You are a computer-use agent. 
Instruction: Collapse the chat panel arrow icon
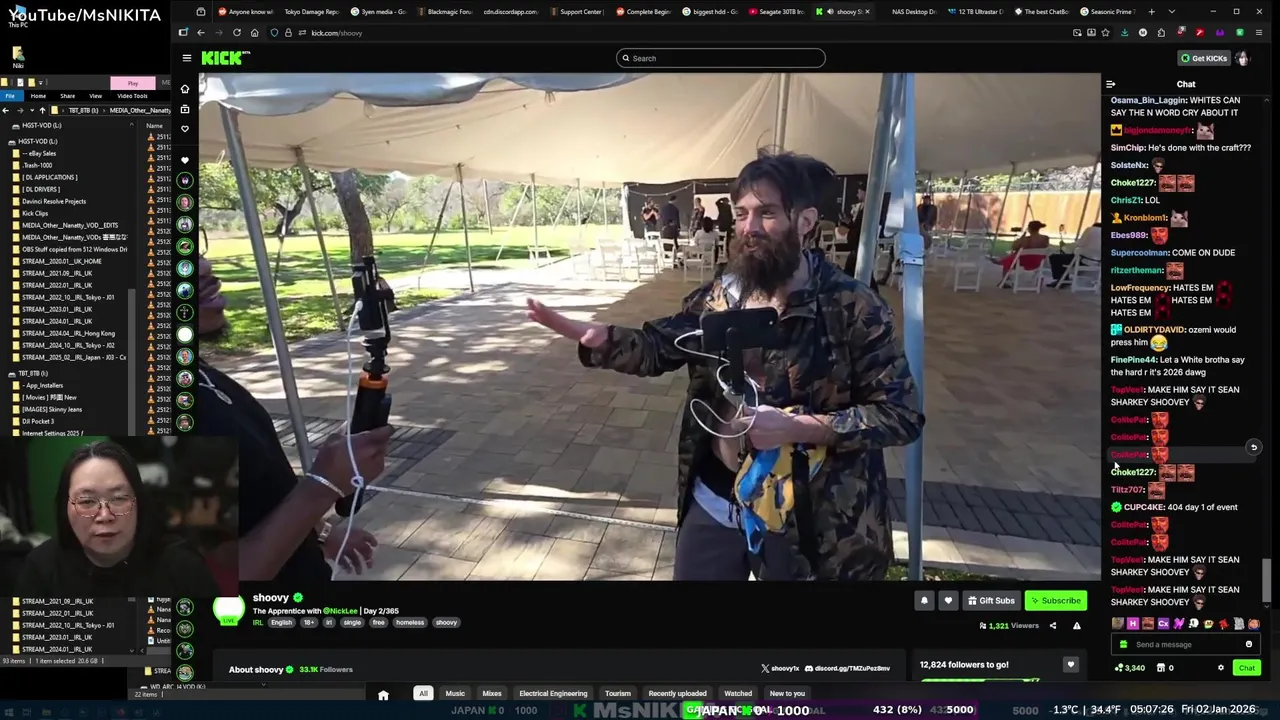coord(1110,84)
